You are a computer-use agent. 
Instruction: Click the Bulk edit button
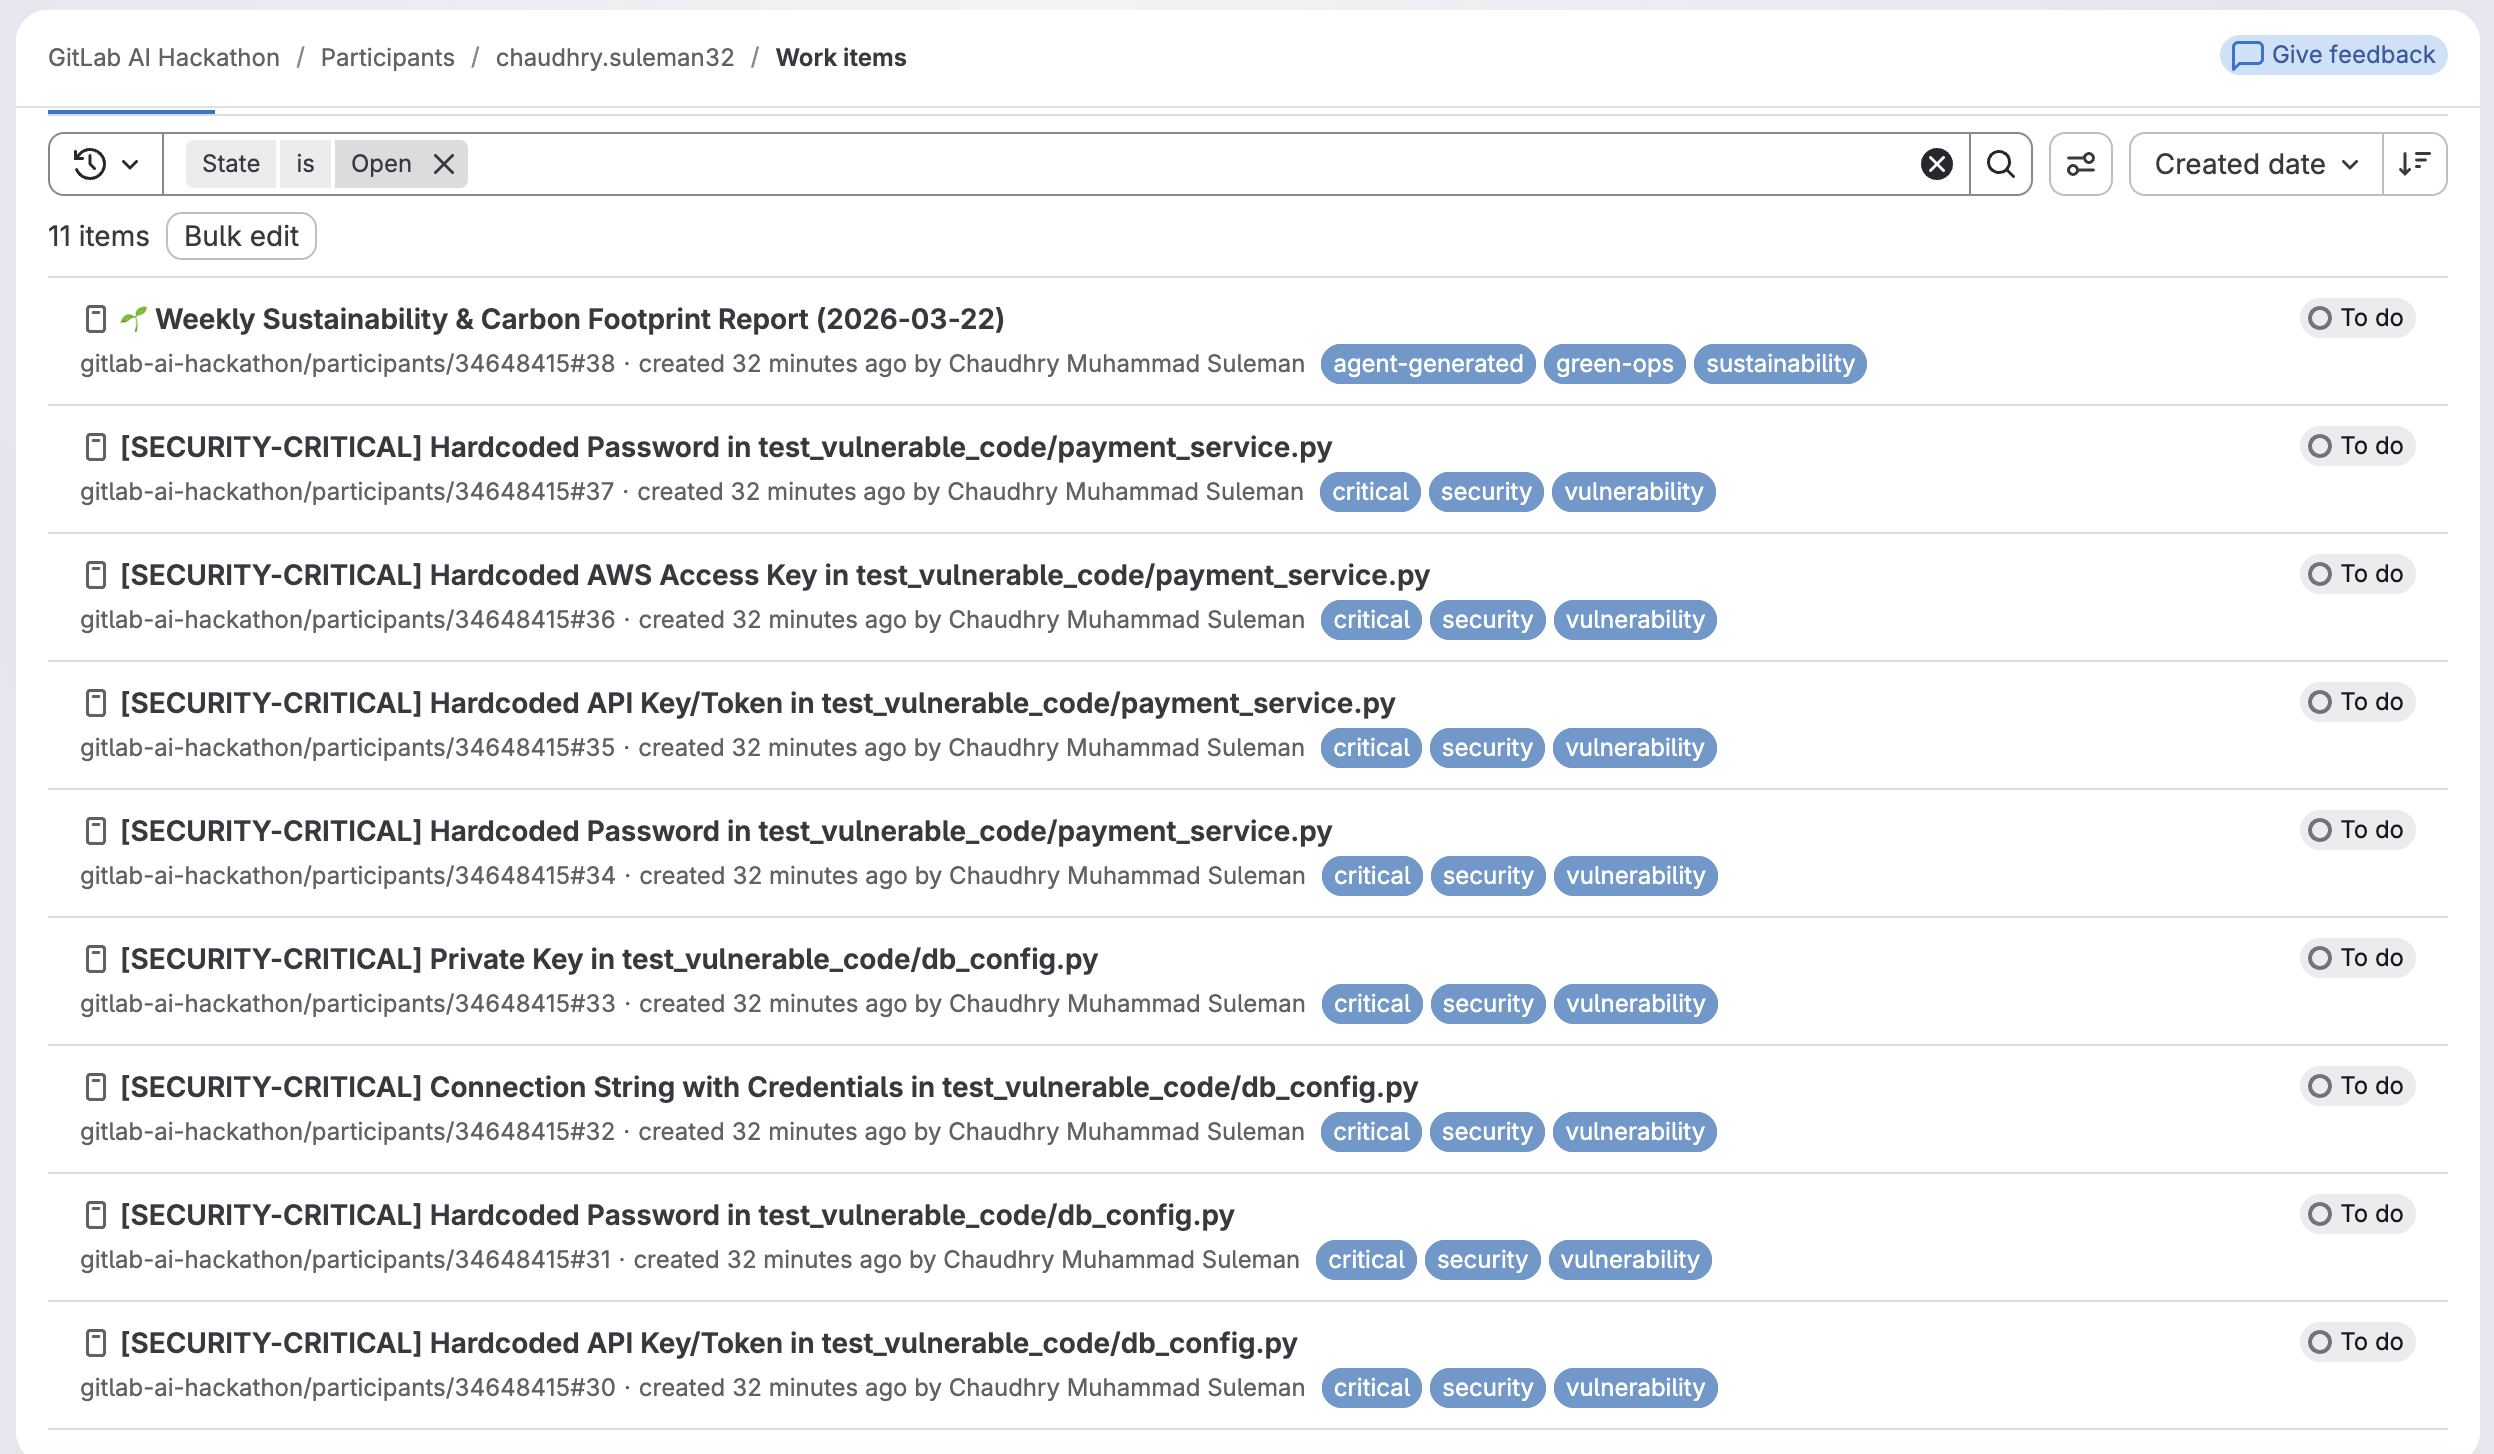point(241,236)
